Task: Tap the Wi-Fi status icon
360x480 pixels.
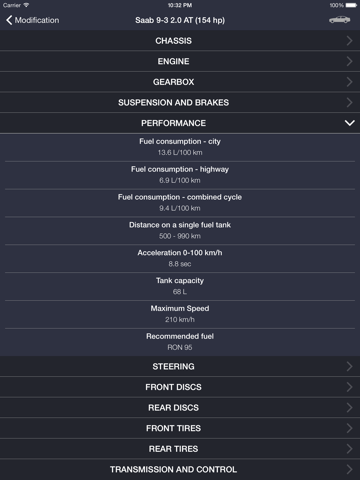Action: (x=26, y=5)
